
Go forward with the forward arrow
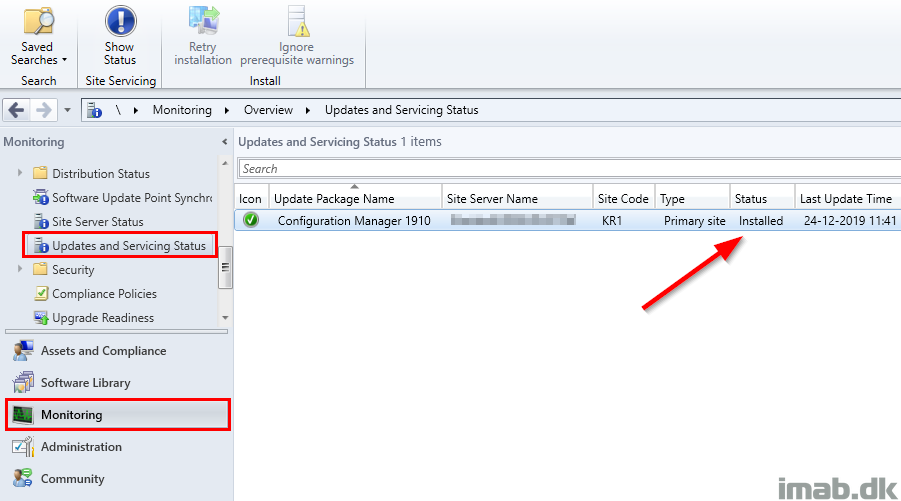tap(44, 109)
